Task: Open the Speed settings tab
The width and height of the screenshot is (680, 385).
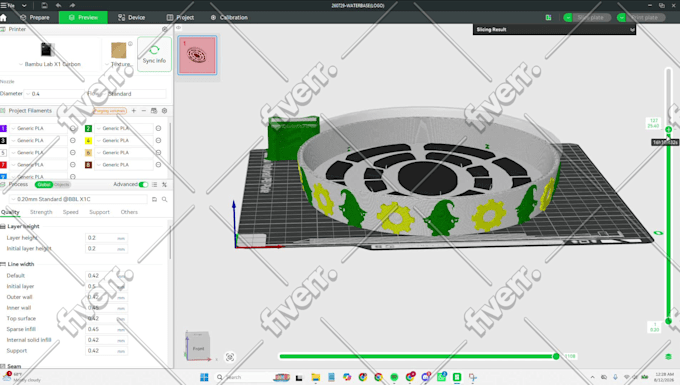Action: [71, 212]
